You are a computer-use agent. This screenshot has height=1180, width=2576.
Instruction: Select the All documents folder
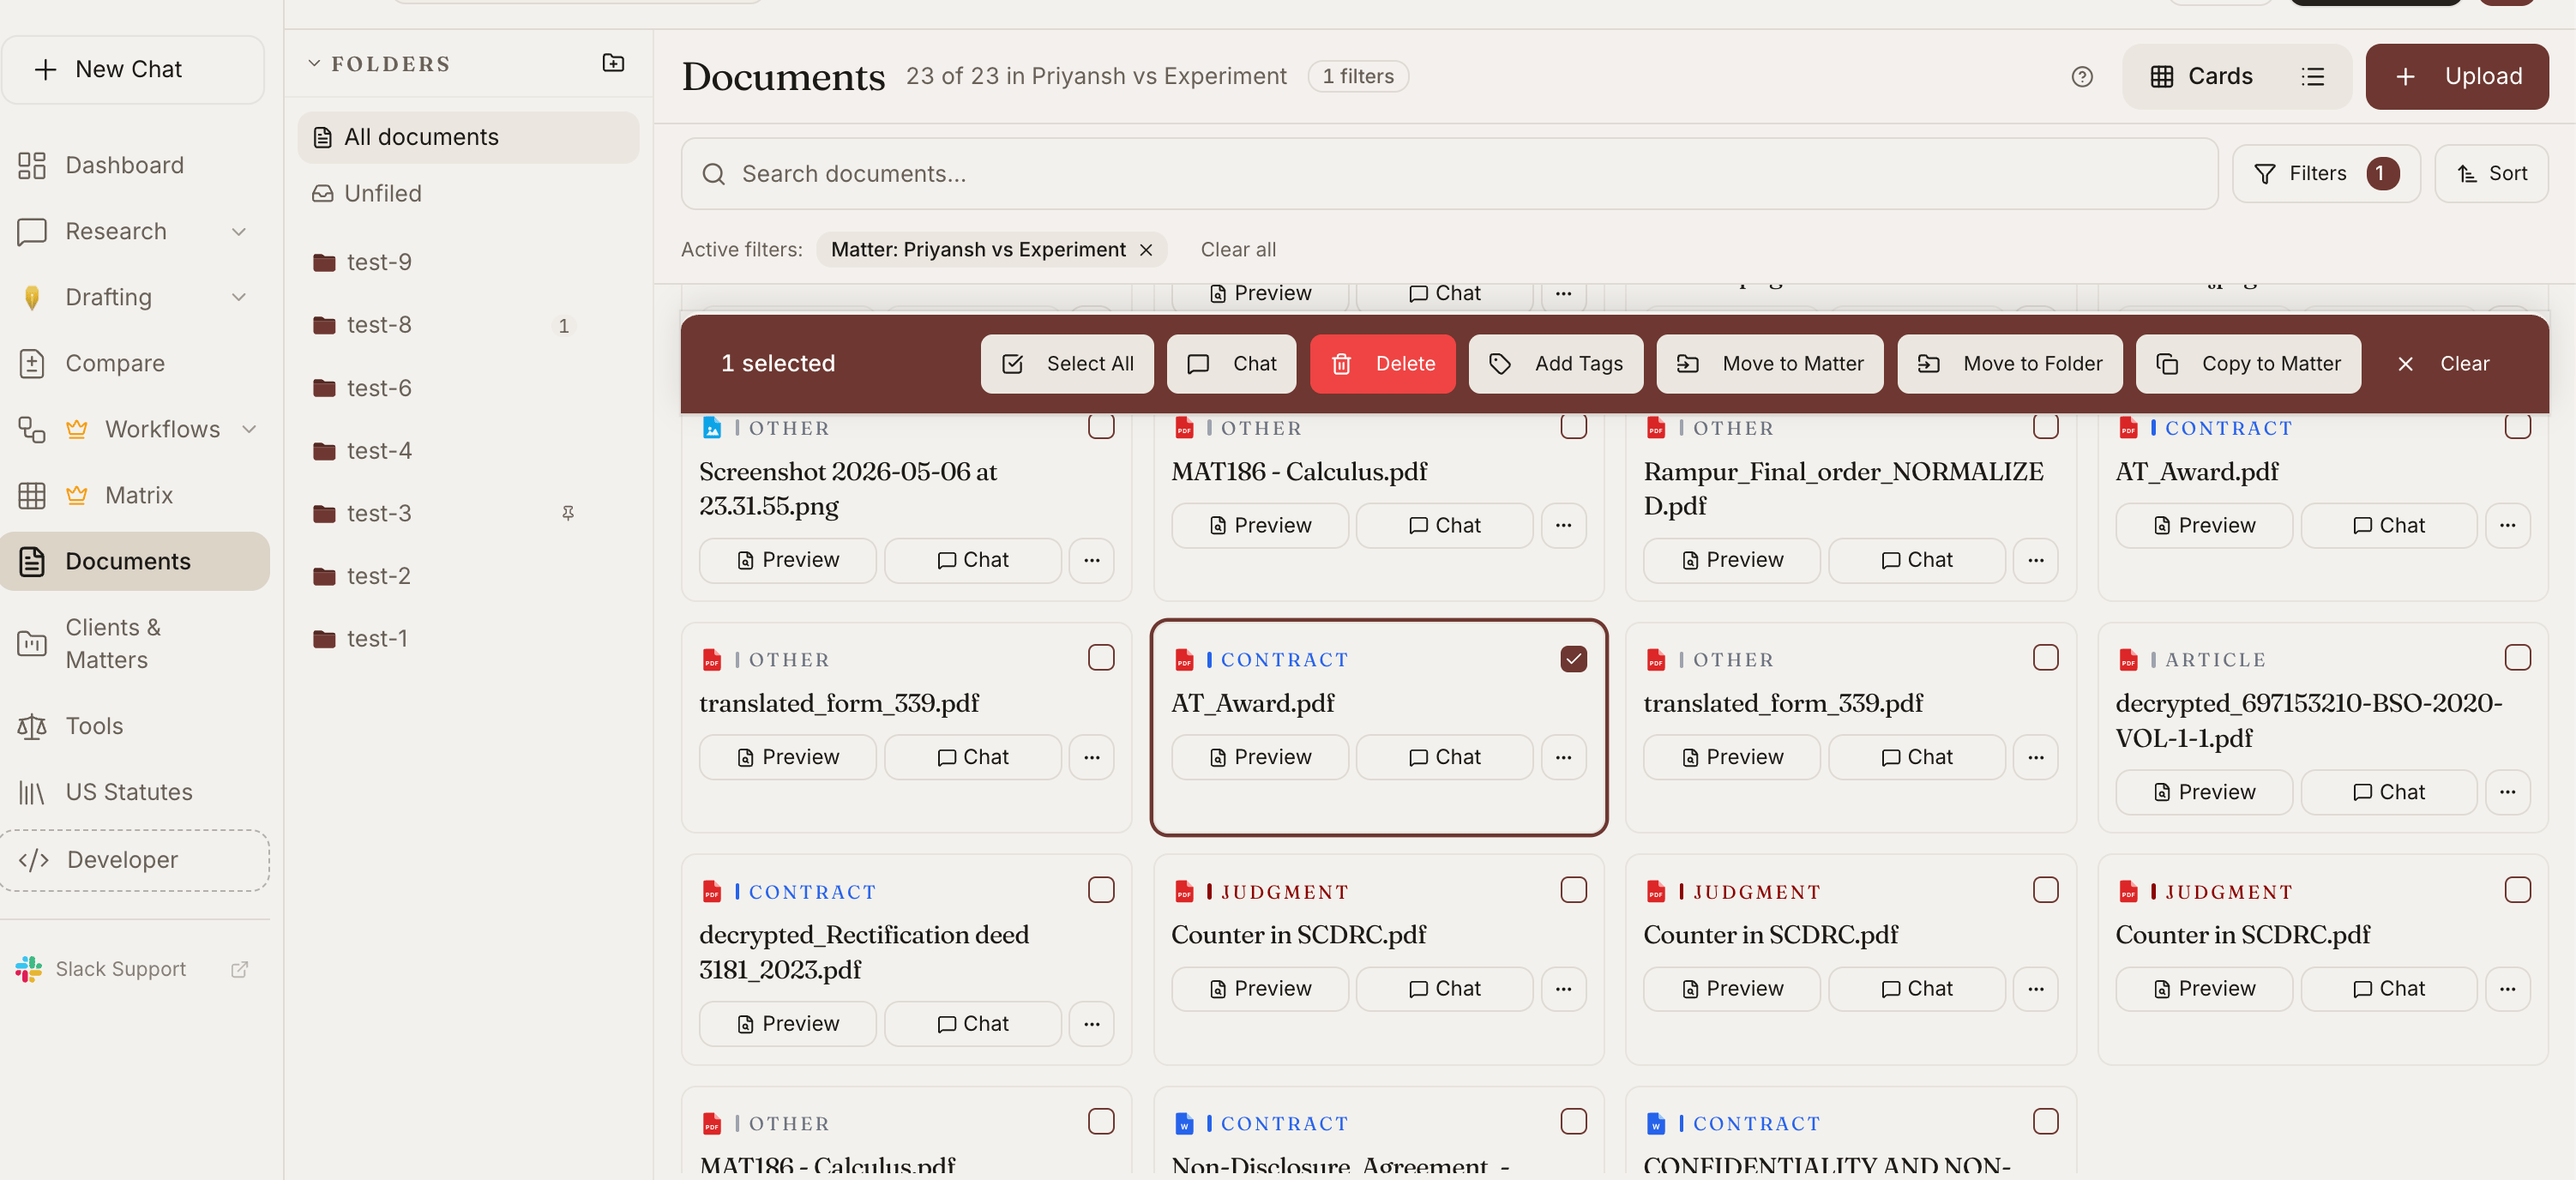click(468, 137)
